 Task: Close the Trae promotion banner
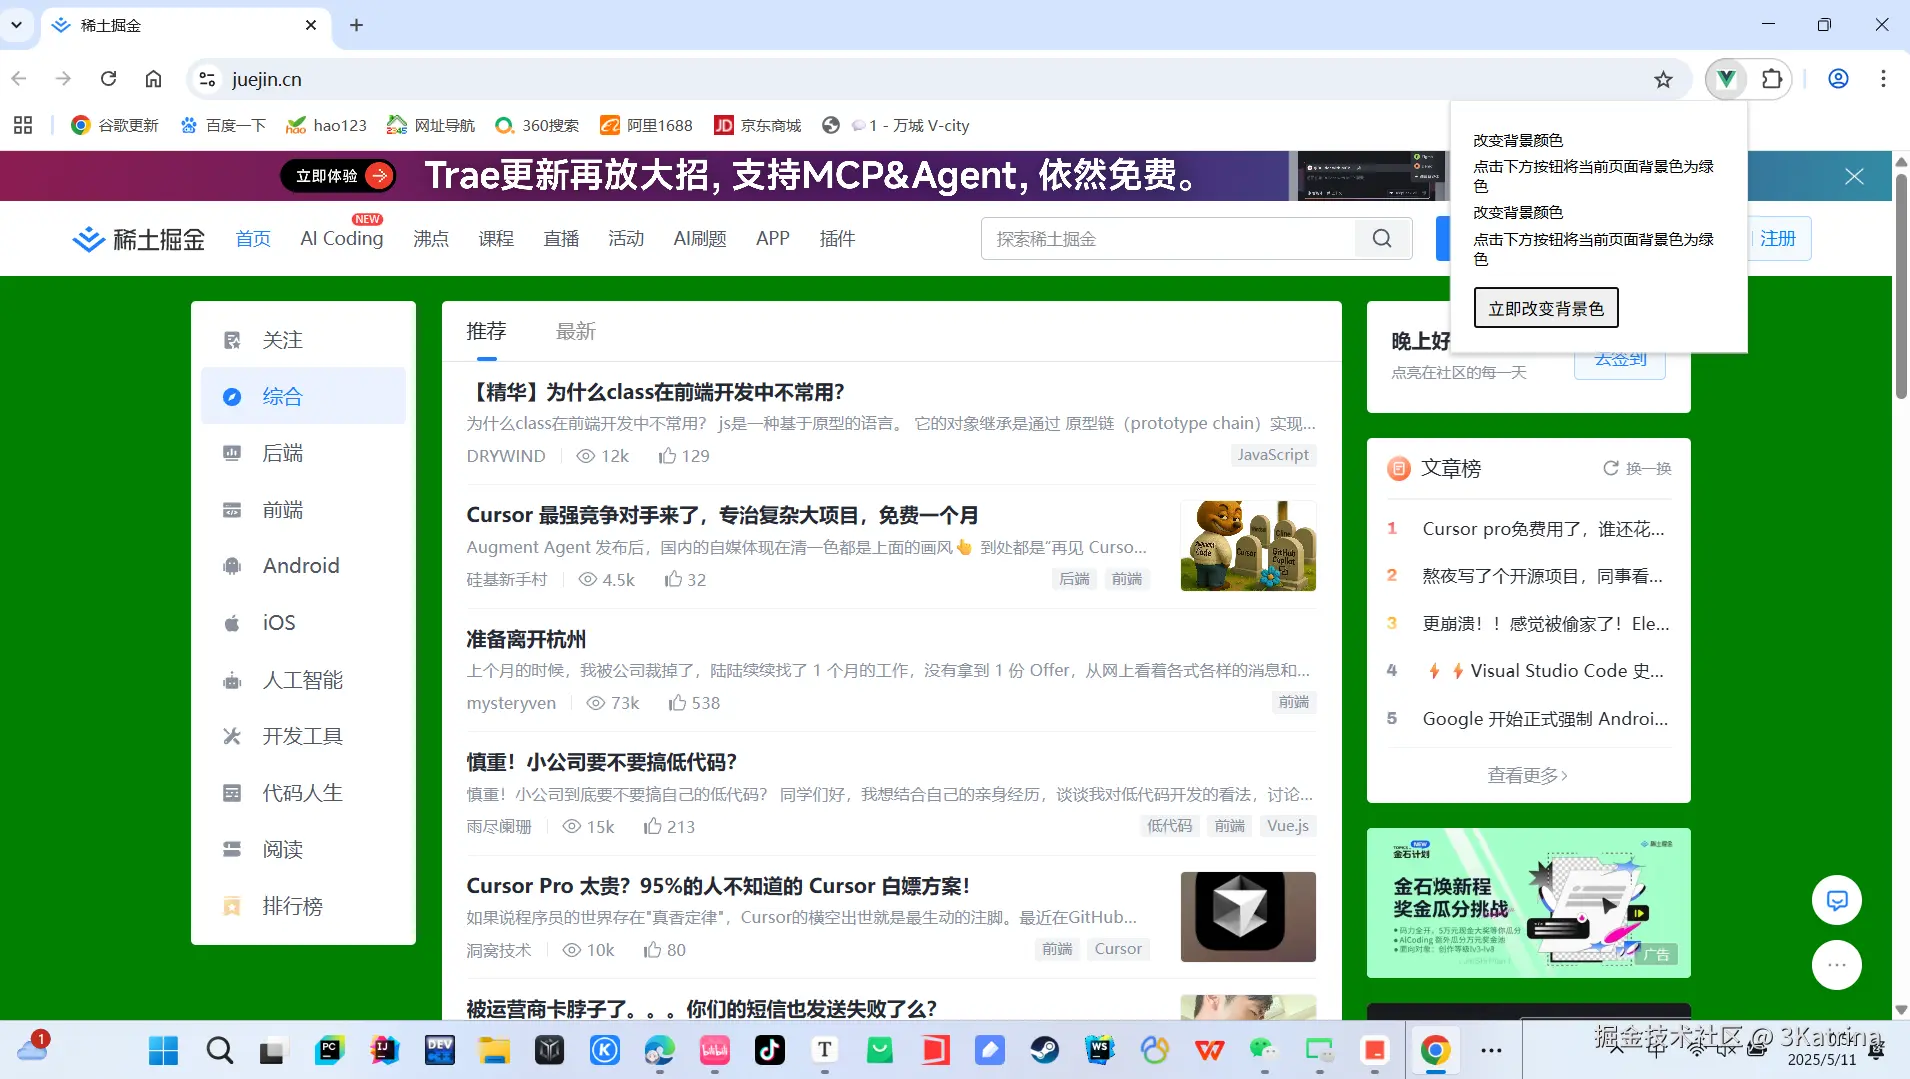point(1854,176)
